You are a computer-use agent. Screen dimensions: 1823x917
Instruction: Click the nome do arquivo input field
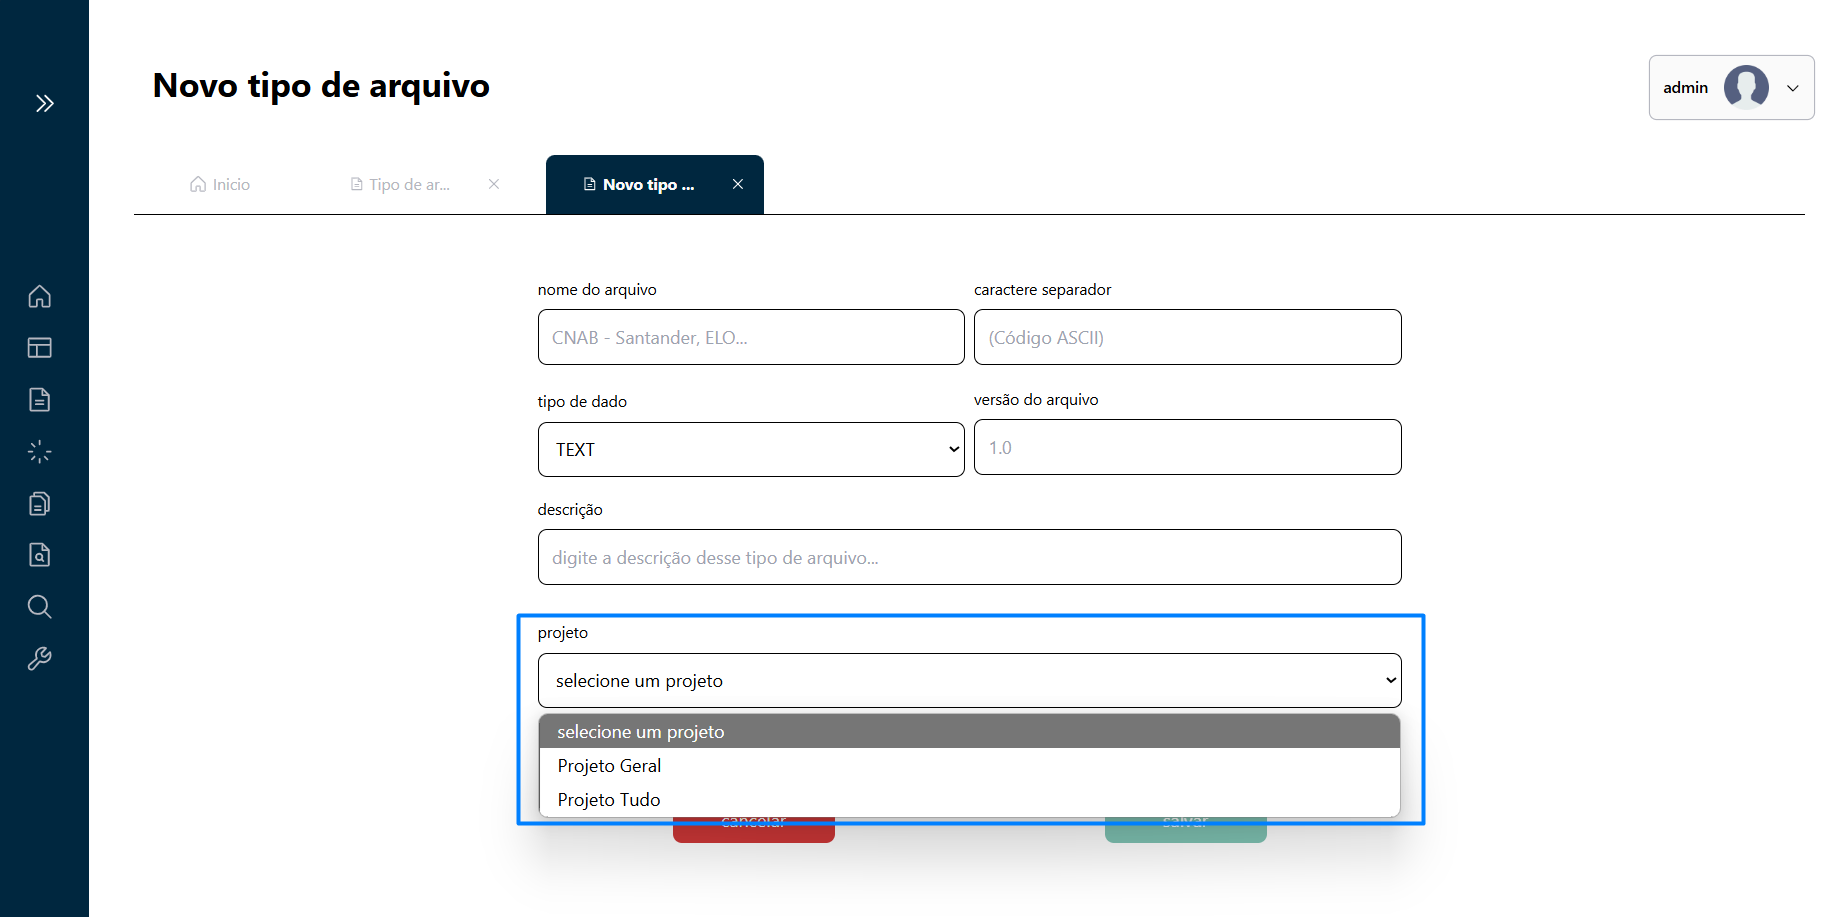point(750,338)
